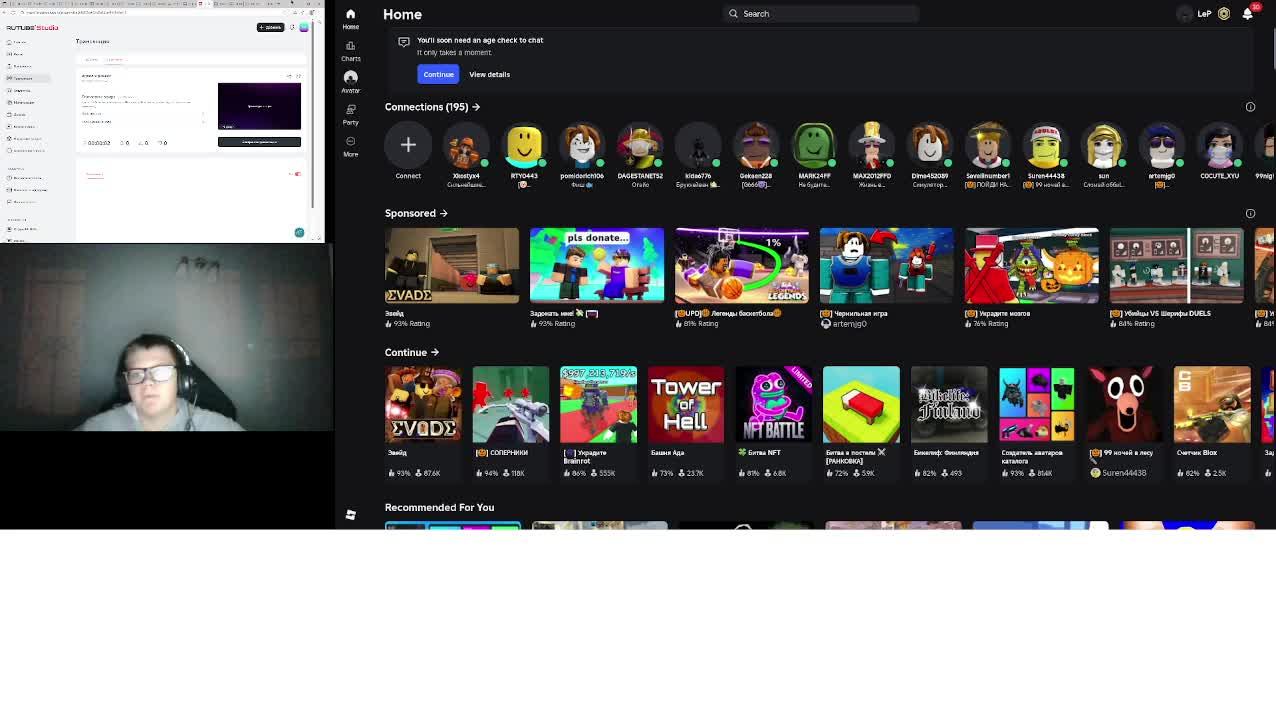Viewport: 1276px width, 718px height.
Task: Open friend COCUTE_XYU's avatar
Action: click(x=1220, y=145)
